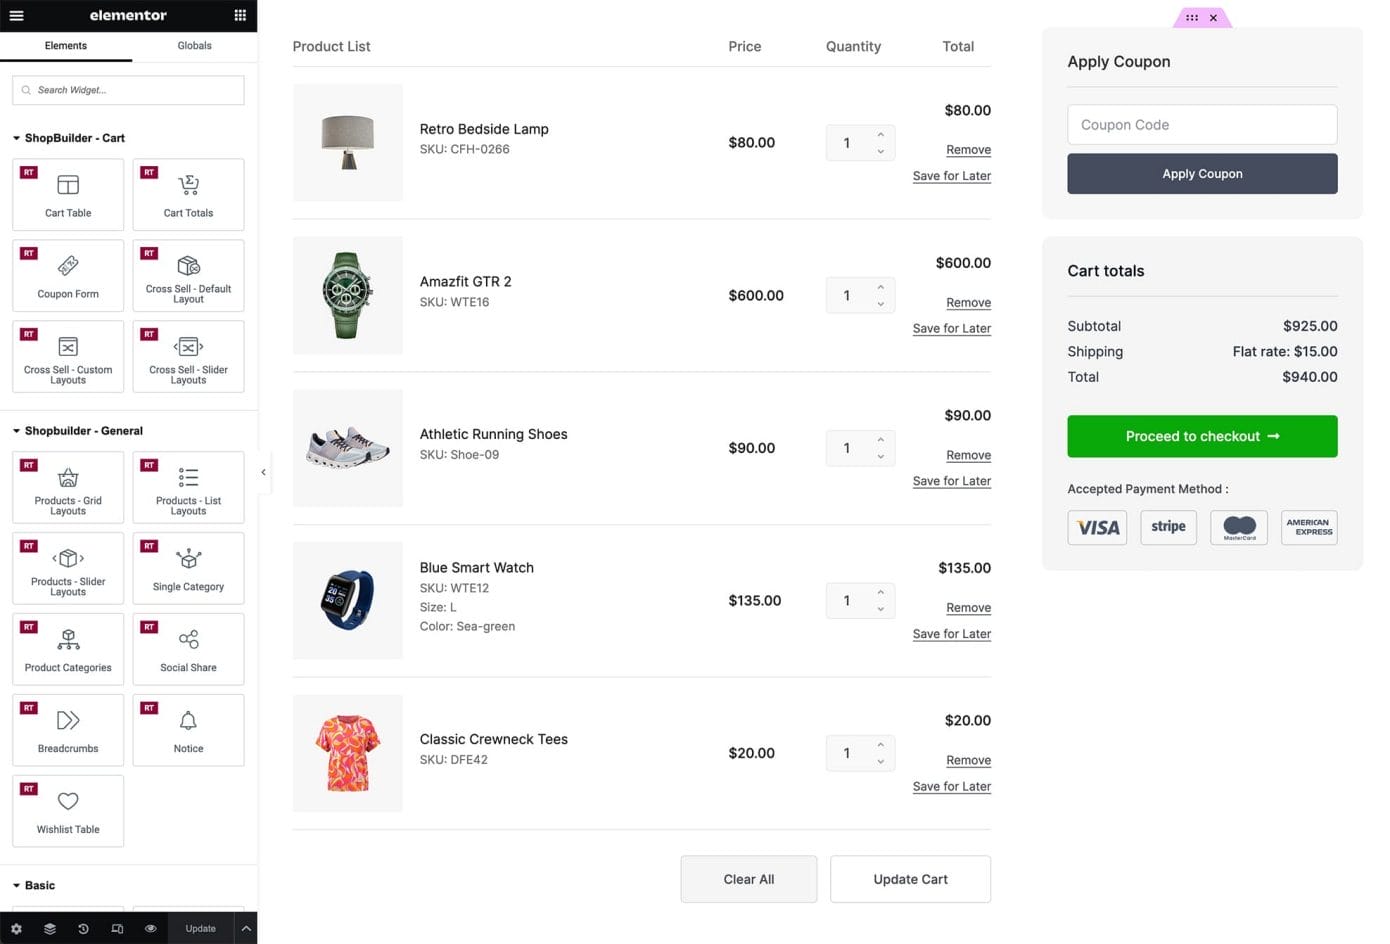Select the Cart Totals widget
The width and height of the screenshot is (1390, 944).
coord(188,194)
